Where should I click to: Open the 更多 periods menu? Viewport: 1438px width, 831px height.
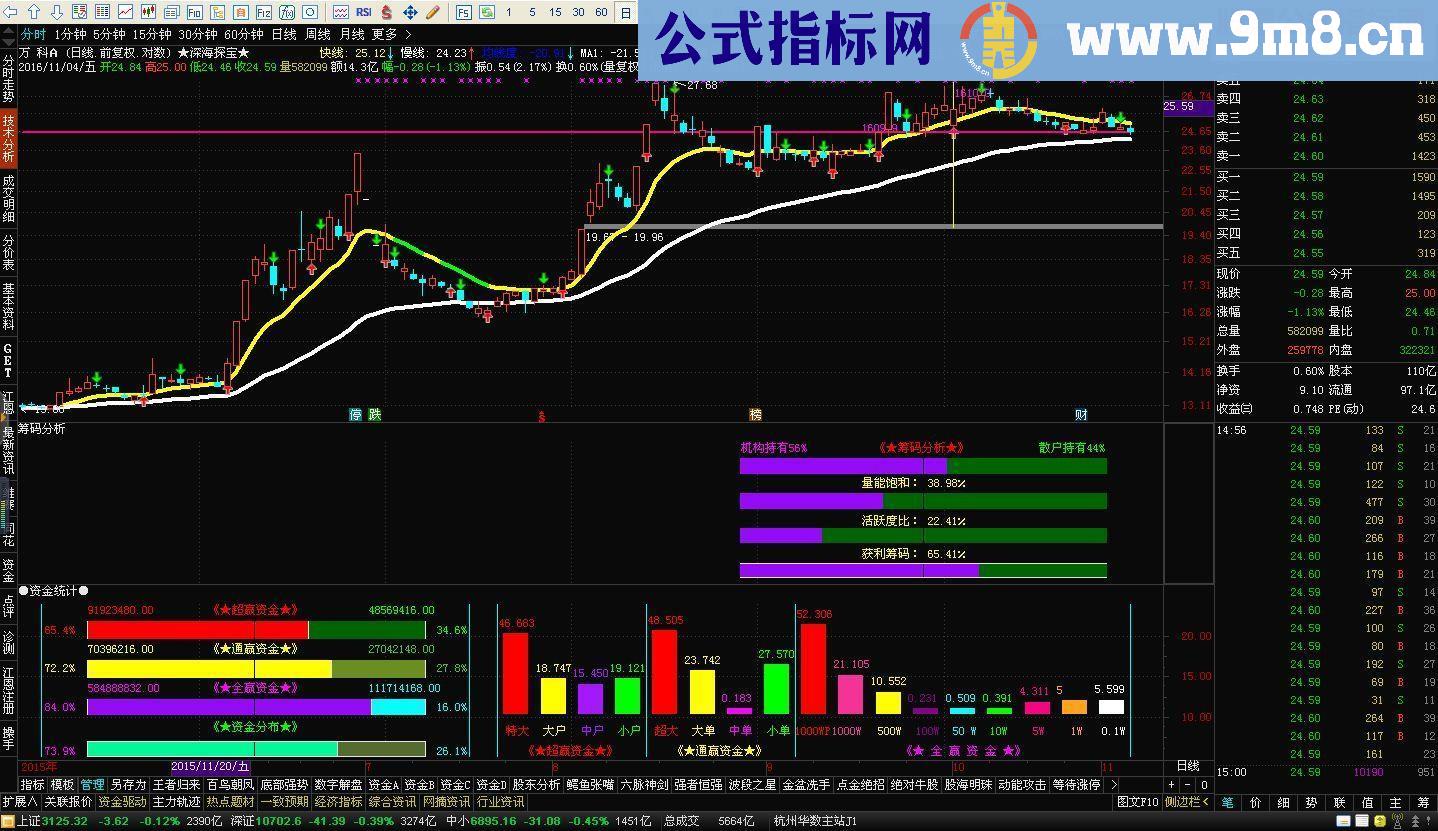[382, 34]
